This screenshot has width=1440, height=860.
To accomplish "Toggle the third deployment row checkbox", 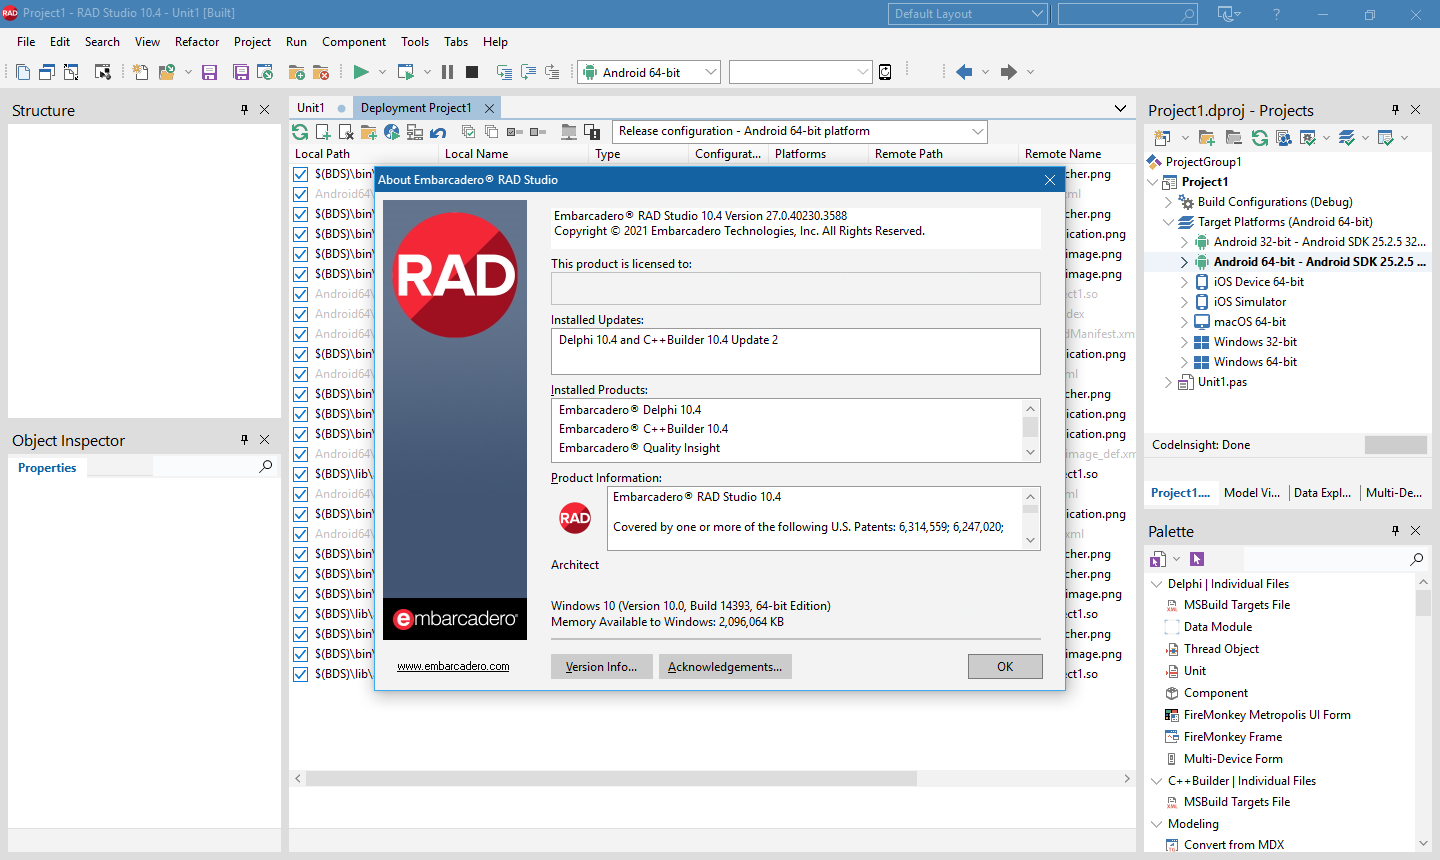I will pyautogui.click(x=300, y=214).
